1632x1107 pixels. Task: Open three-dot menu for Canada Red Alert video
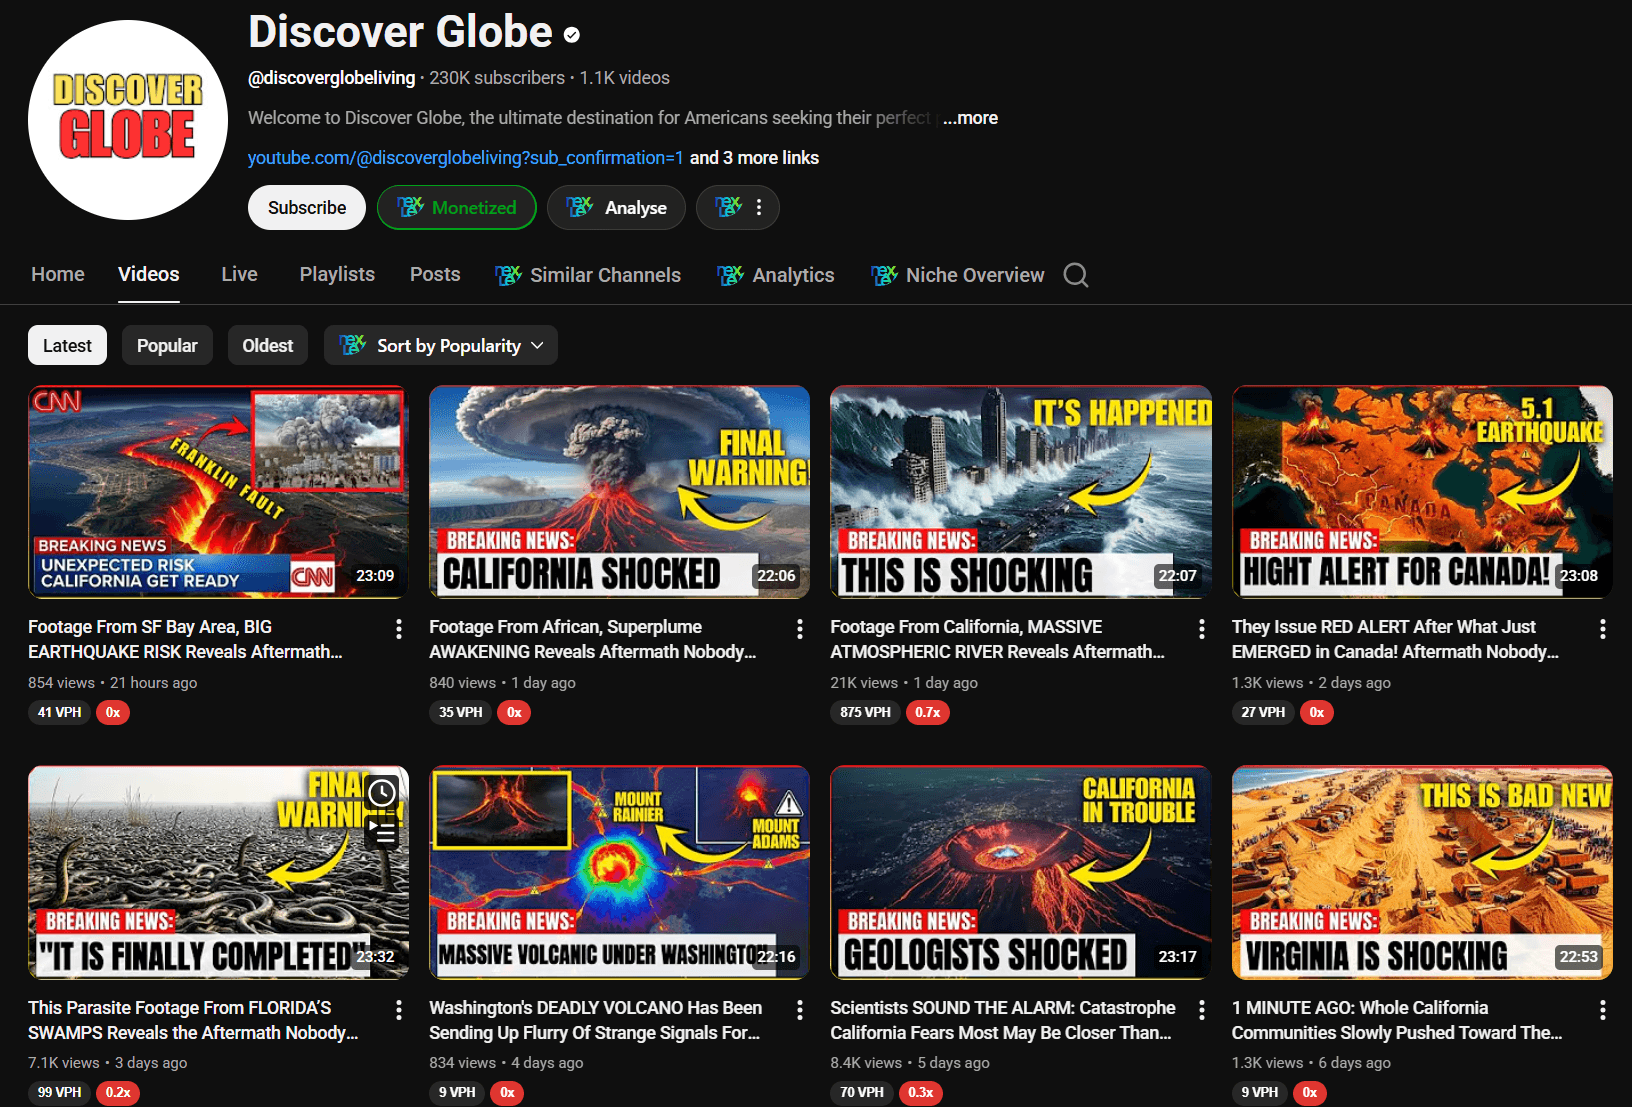(x=1602, y=629)
